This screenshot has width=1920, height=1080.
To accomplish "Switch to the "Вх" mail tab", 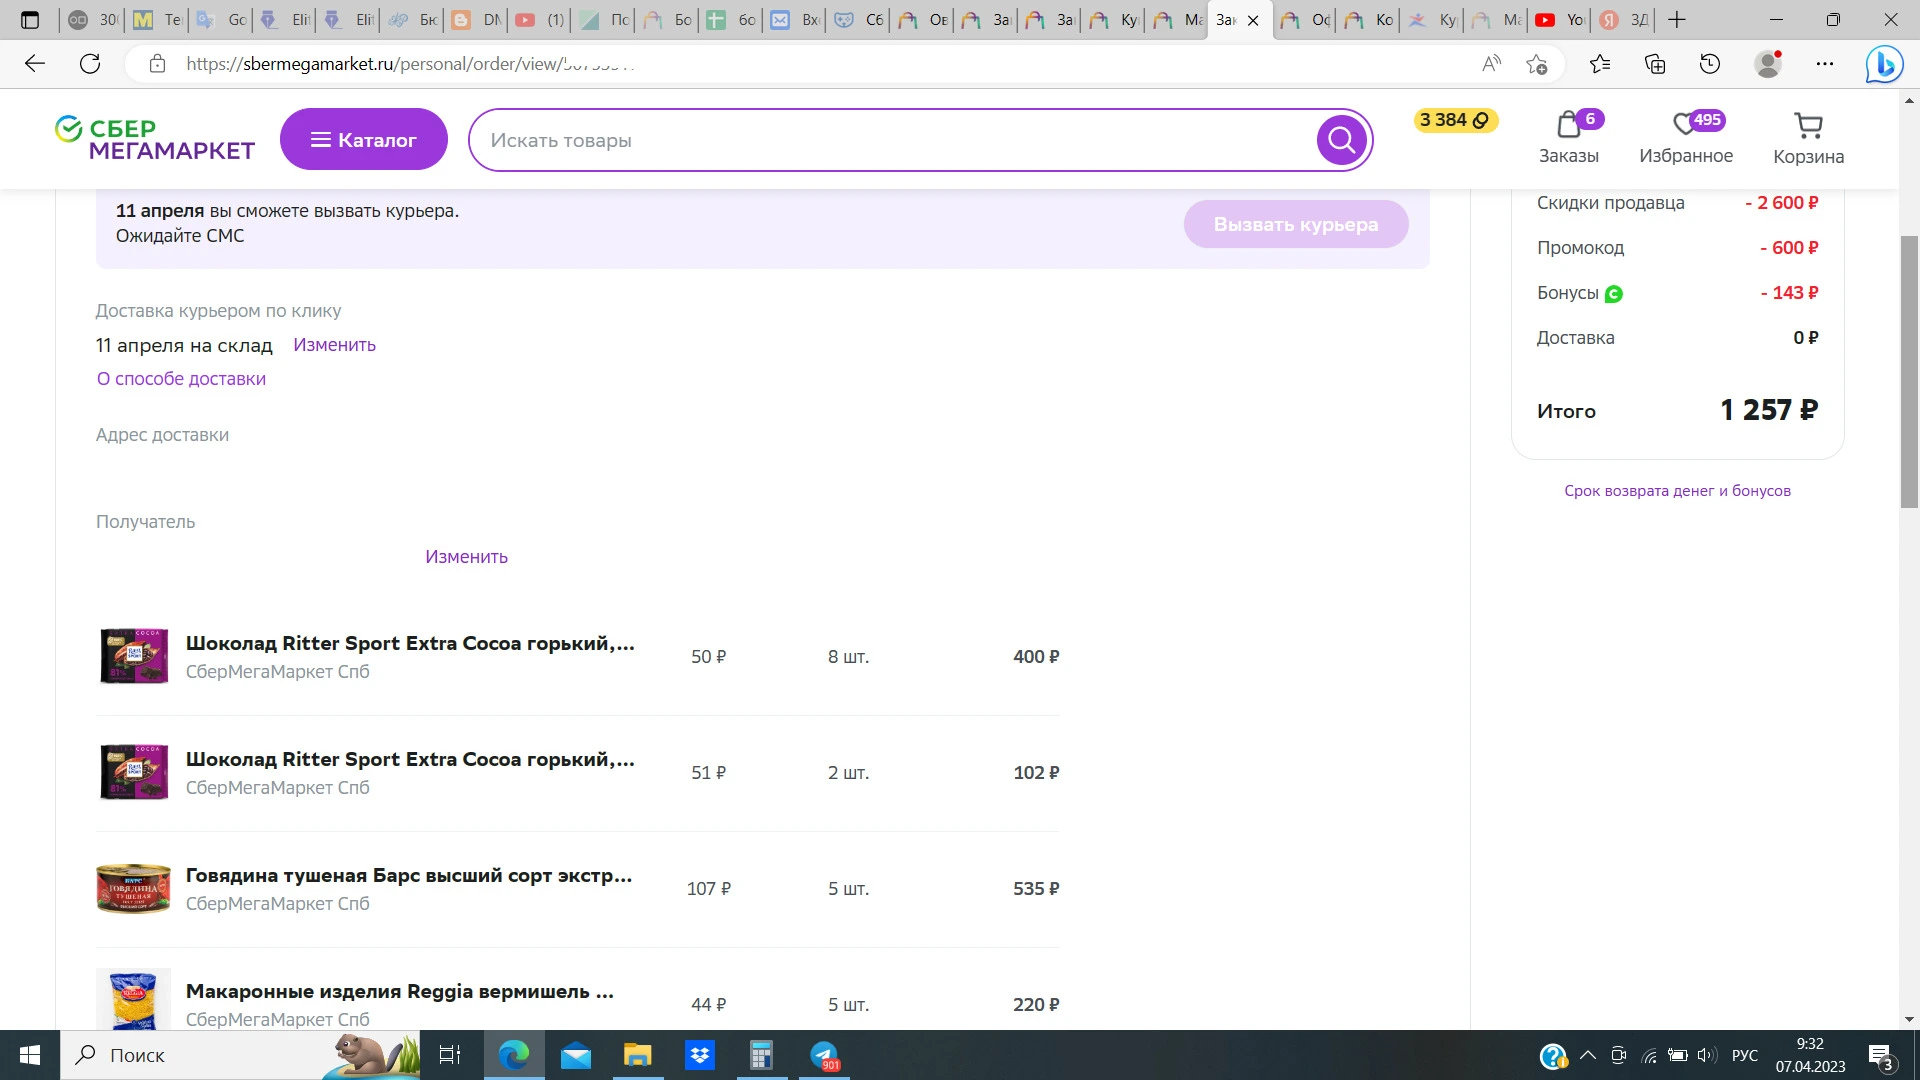I will pos(795,20).
